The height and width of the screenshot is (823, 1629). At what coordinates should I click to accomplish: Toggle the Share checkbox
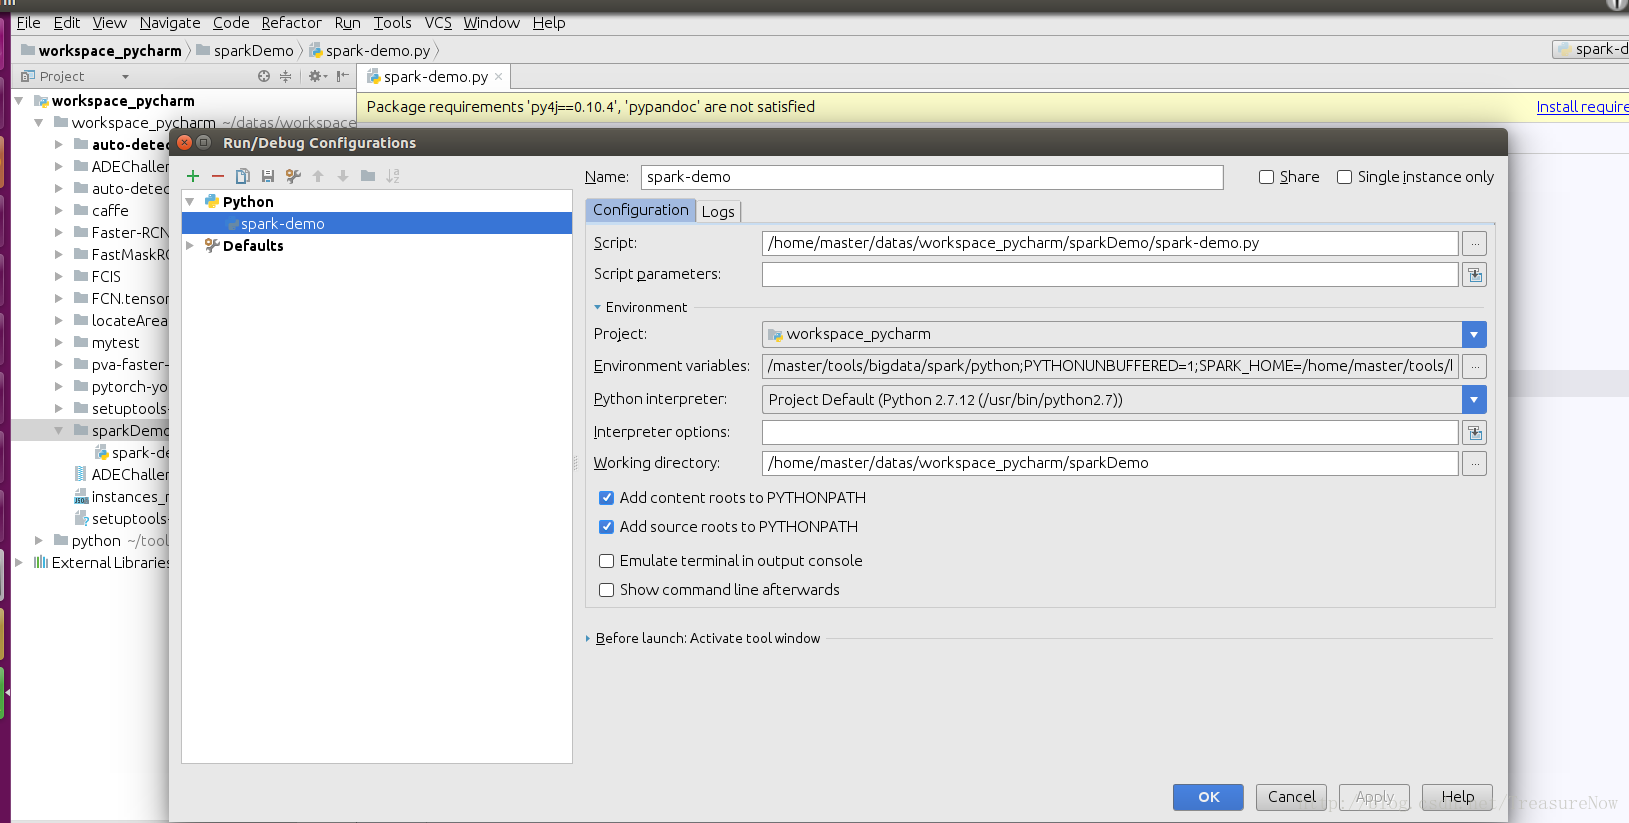(1266, 177)
